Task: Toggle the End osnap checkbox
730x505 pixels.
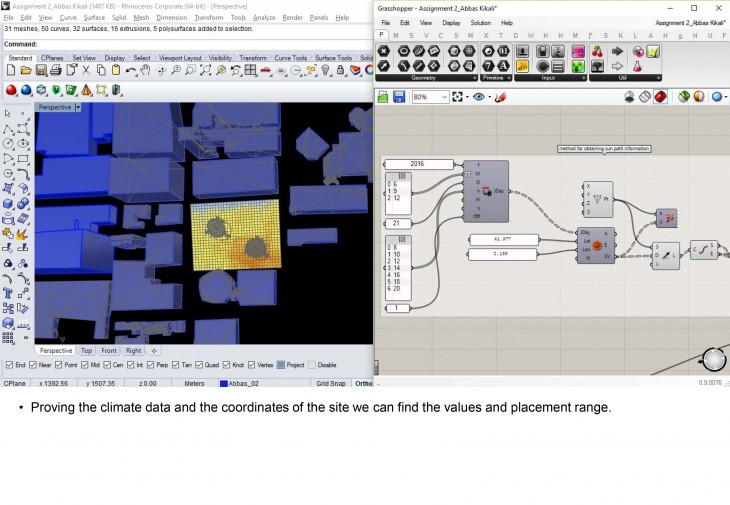Action: 9,365
